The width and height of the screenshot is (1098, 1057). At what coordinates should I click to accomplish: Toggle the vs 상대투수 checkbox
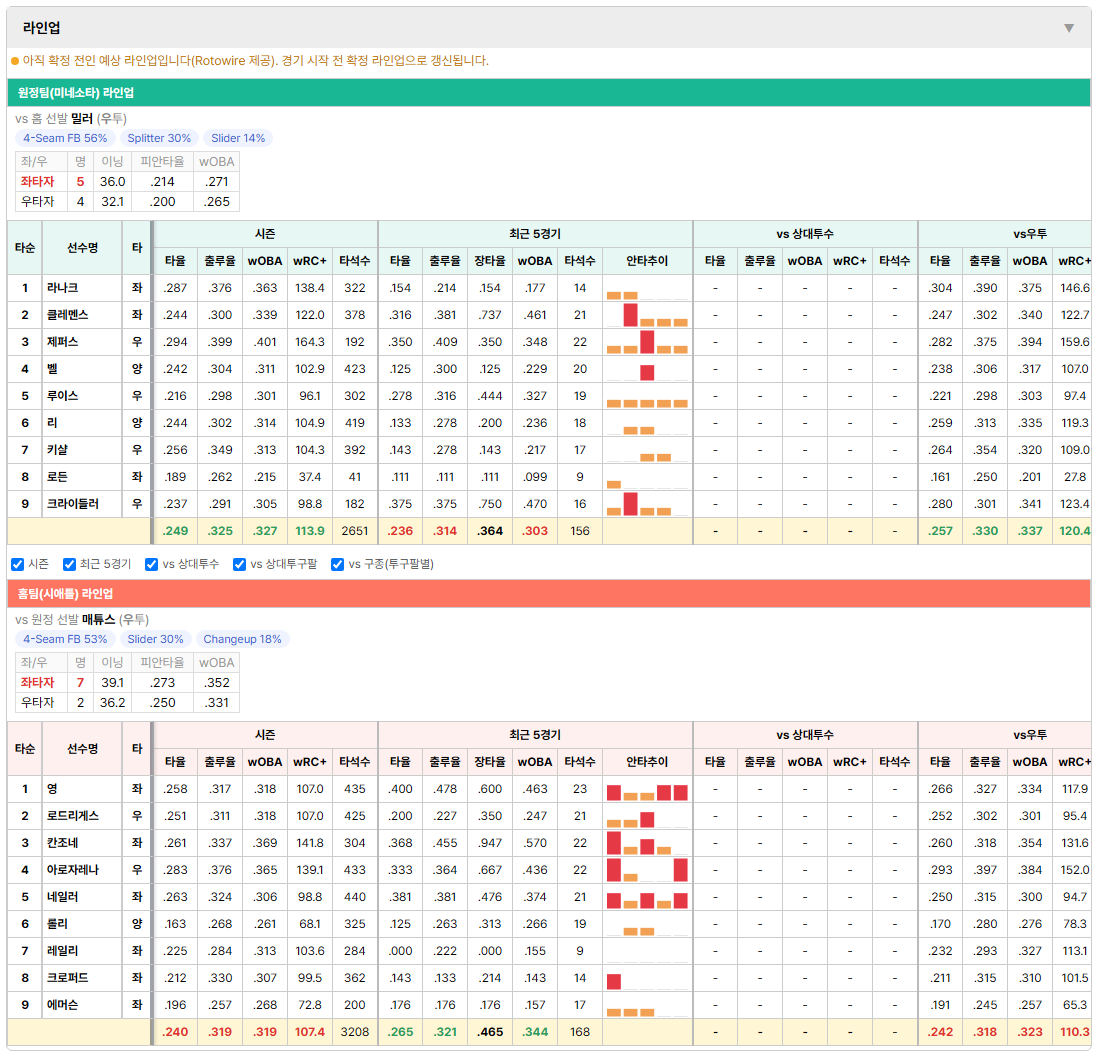151,565
